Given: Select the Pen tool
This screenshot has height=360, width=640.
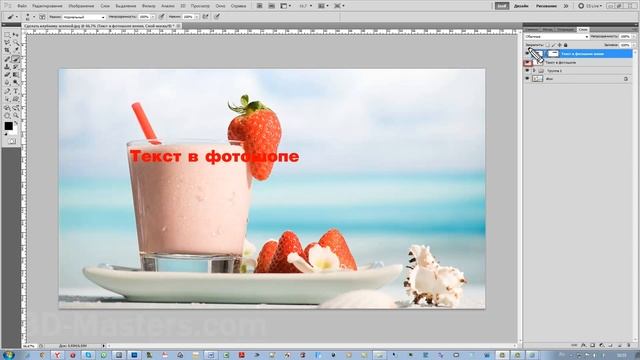Looking at the screenshot, I should pos(7,91).
